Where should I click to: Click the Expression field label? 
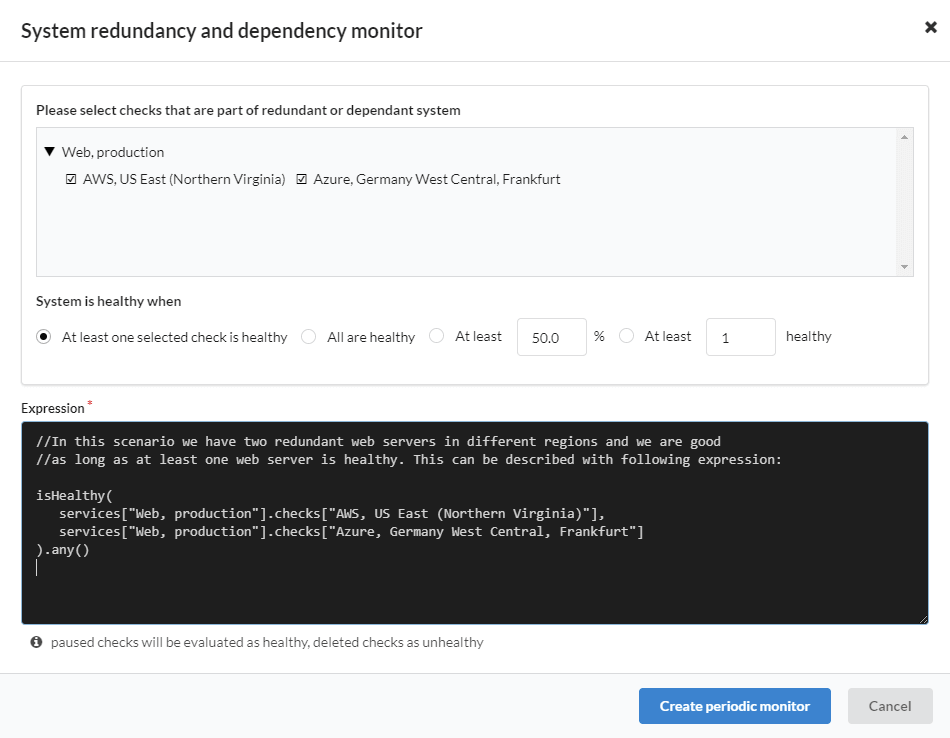pyautogui.click(x=53, y=408)
